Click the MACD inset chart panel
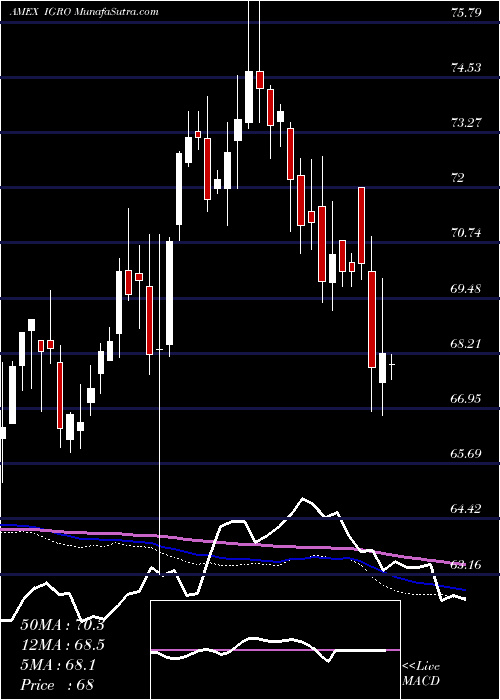This screenshot has height=700, width=500. pyautogui.click(x=275, y=650)
